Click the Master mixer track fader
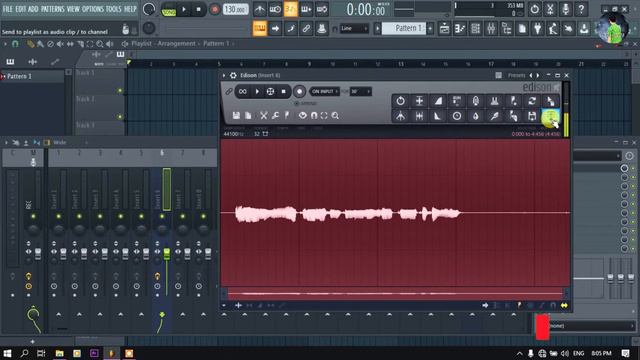The width and height of the screenshot is (640, 360). tap(38, 253)
